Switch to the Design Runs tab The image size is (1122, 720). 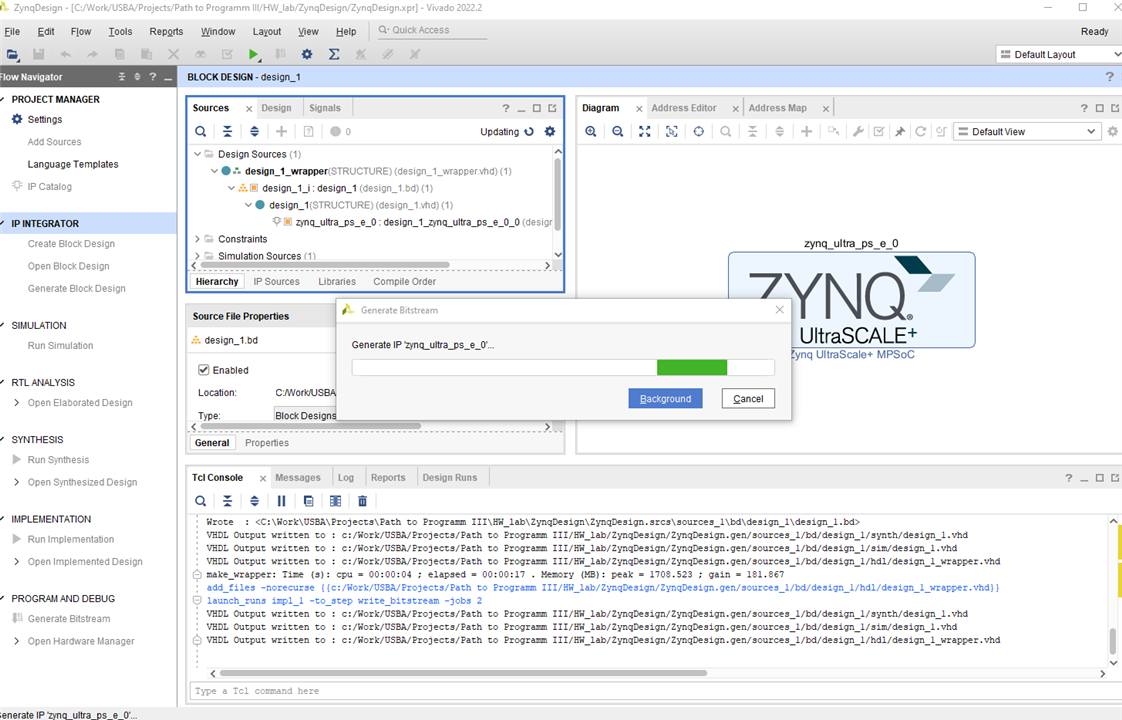pos(449,478)
